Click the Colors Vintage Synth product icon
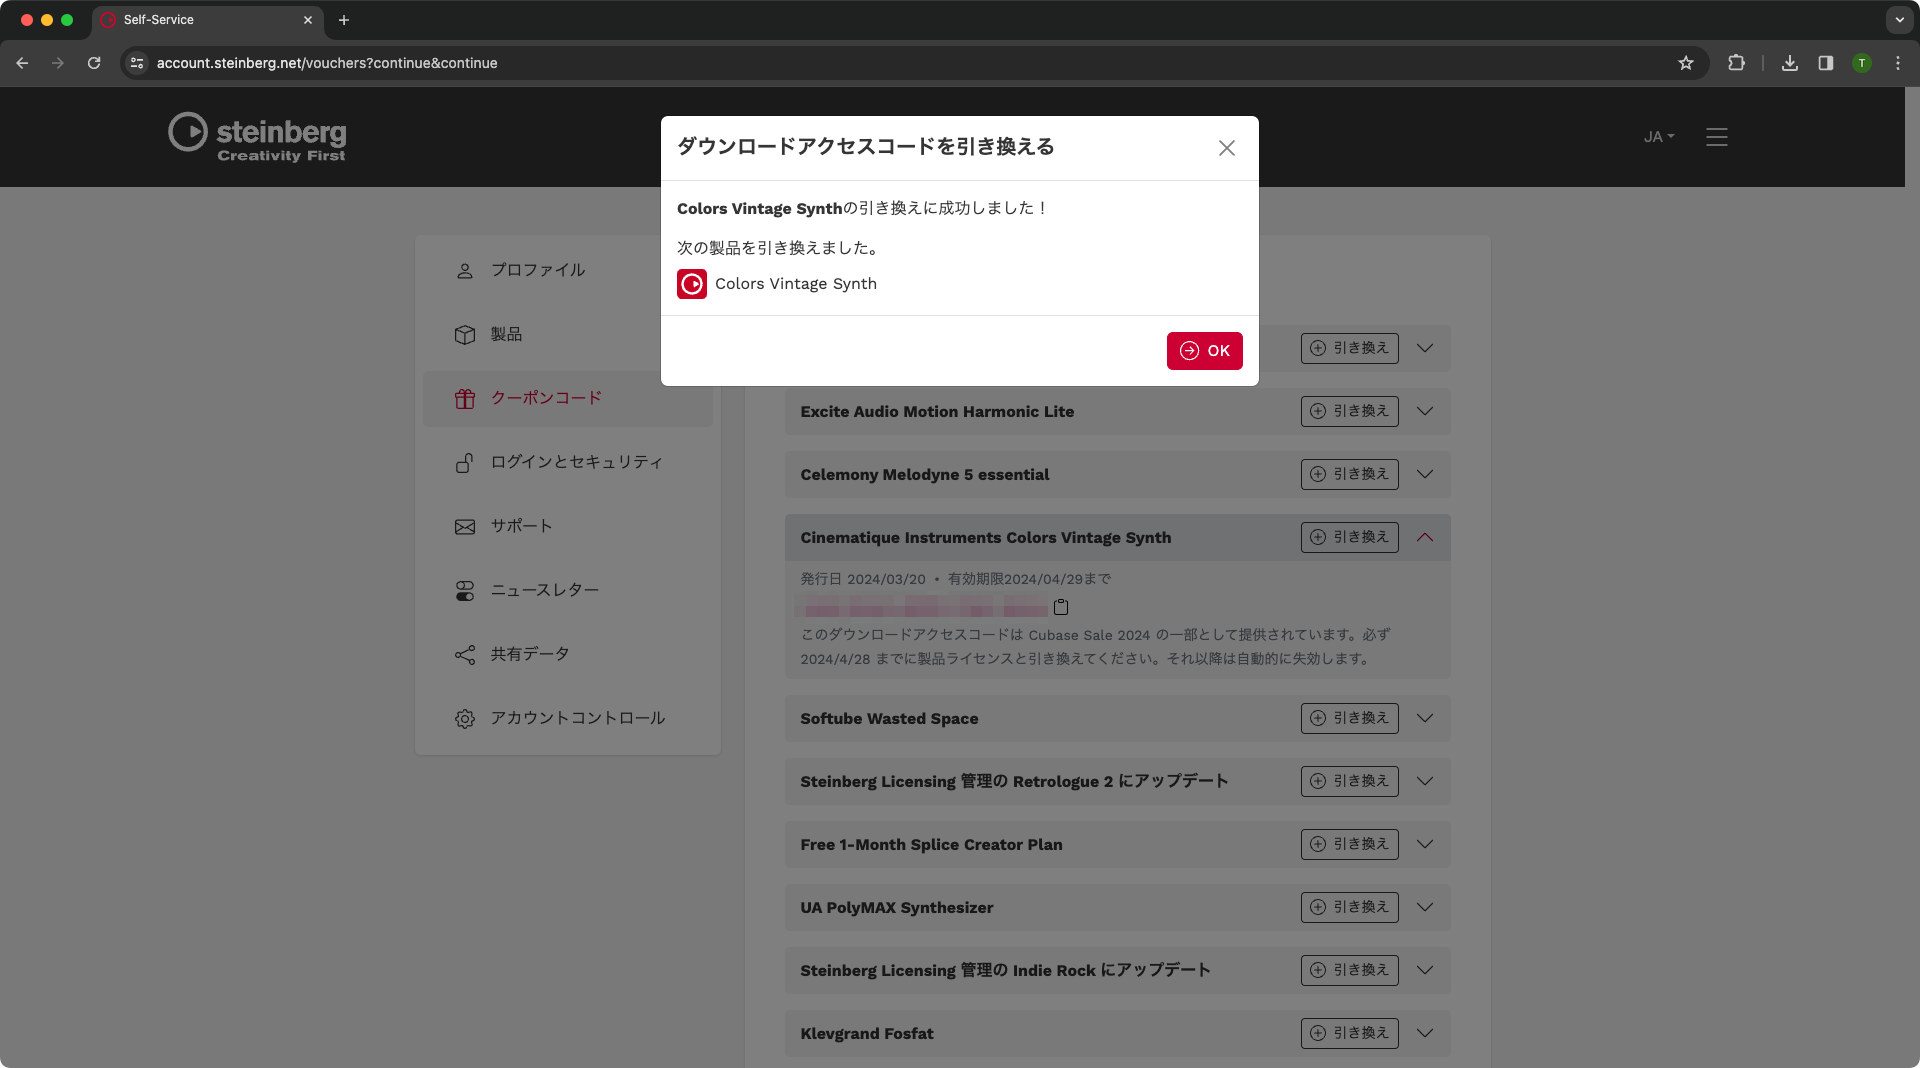This screenshot has height=1068, width=1920. coord(692,284)
